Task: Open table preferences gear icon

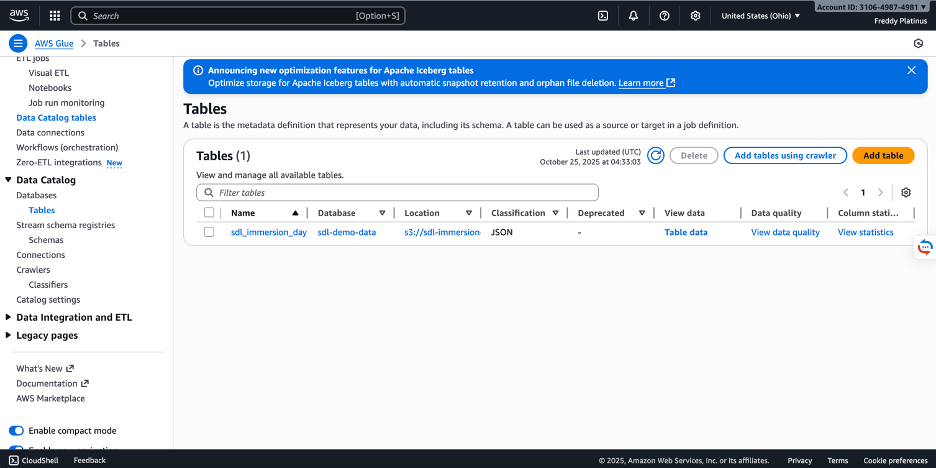Action: click(x=906, y=192)
